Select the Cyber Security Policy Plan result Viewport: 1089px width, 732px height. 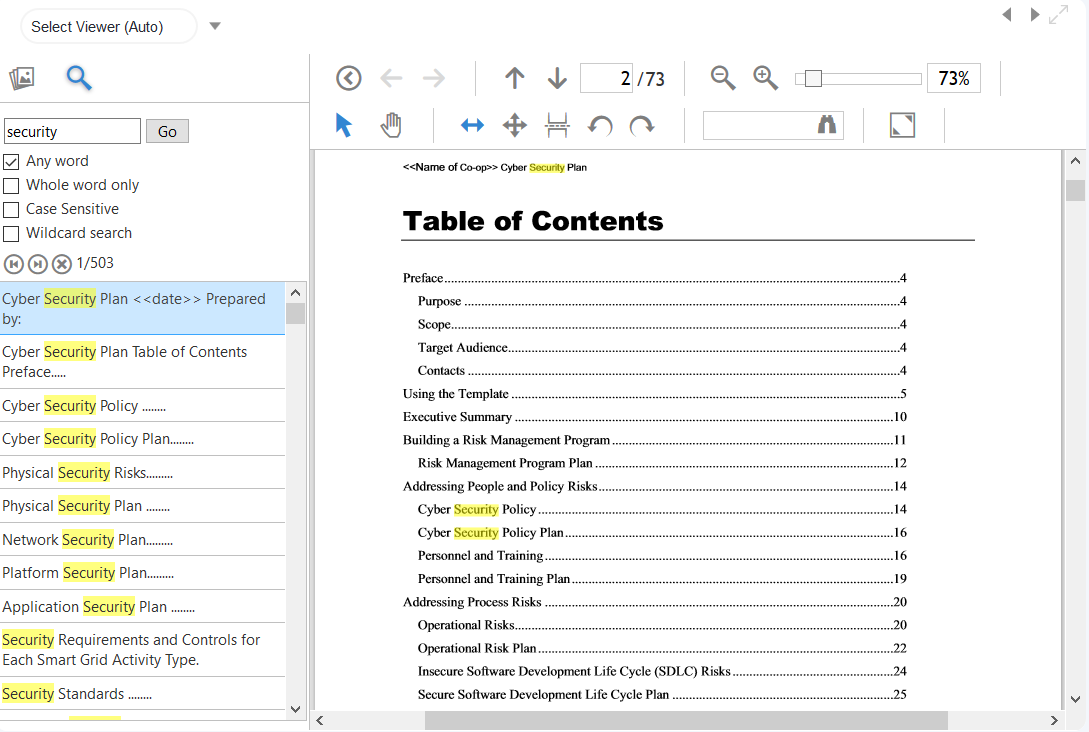(x=142, y=439)
